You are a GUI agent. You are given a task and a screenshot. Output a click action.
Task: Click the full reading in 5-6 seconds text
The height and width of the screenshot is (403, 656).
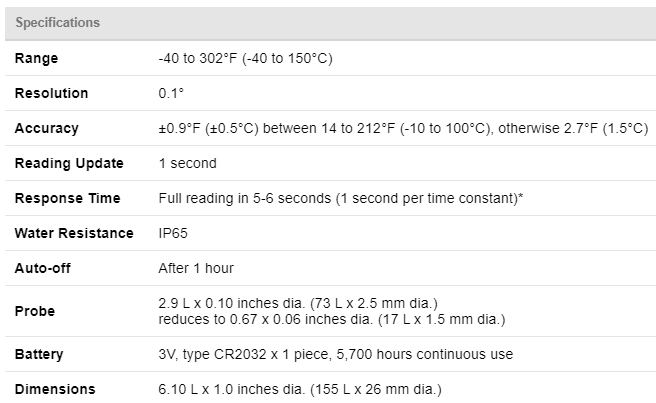click(x=341, y=198)
